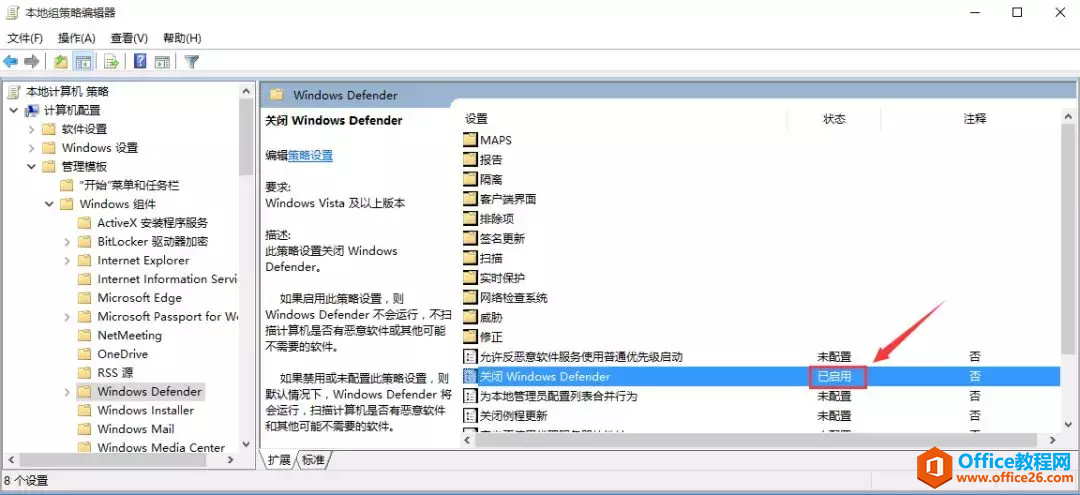Open the 操作(A) menu
The image size is (1080, 495).
coord(76,38)
